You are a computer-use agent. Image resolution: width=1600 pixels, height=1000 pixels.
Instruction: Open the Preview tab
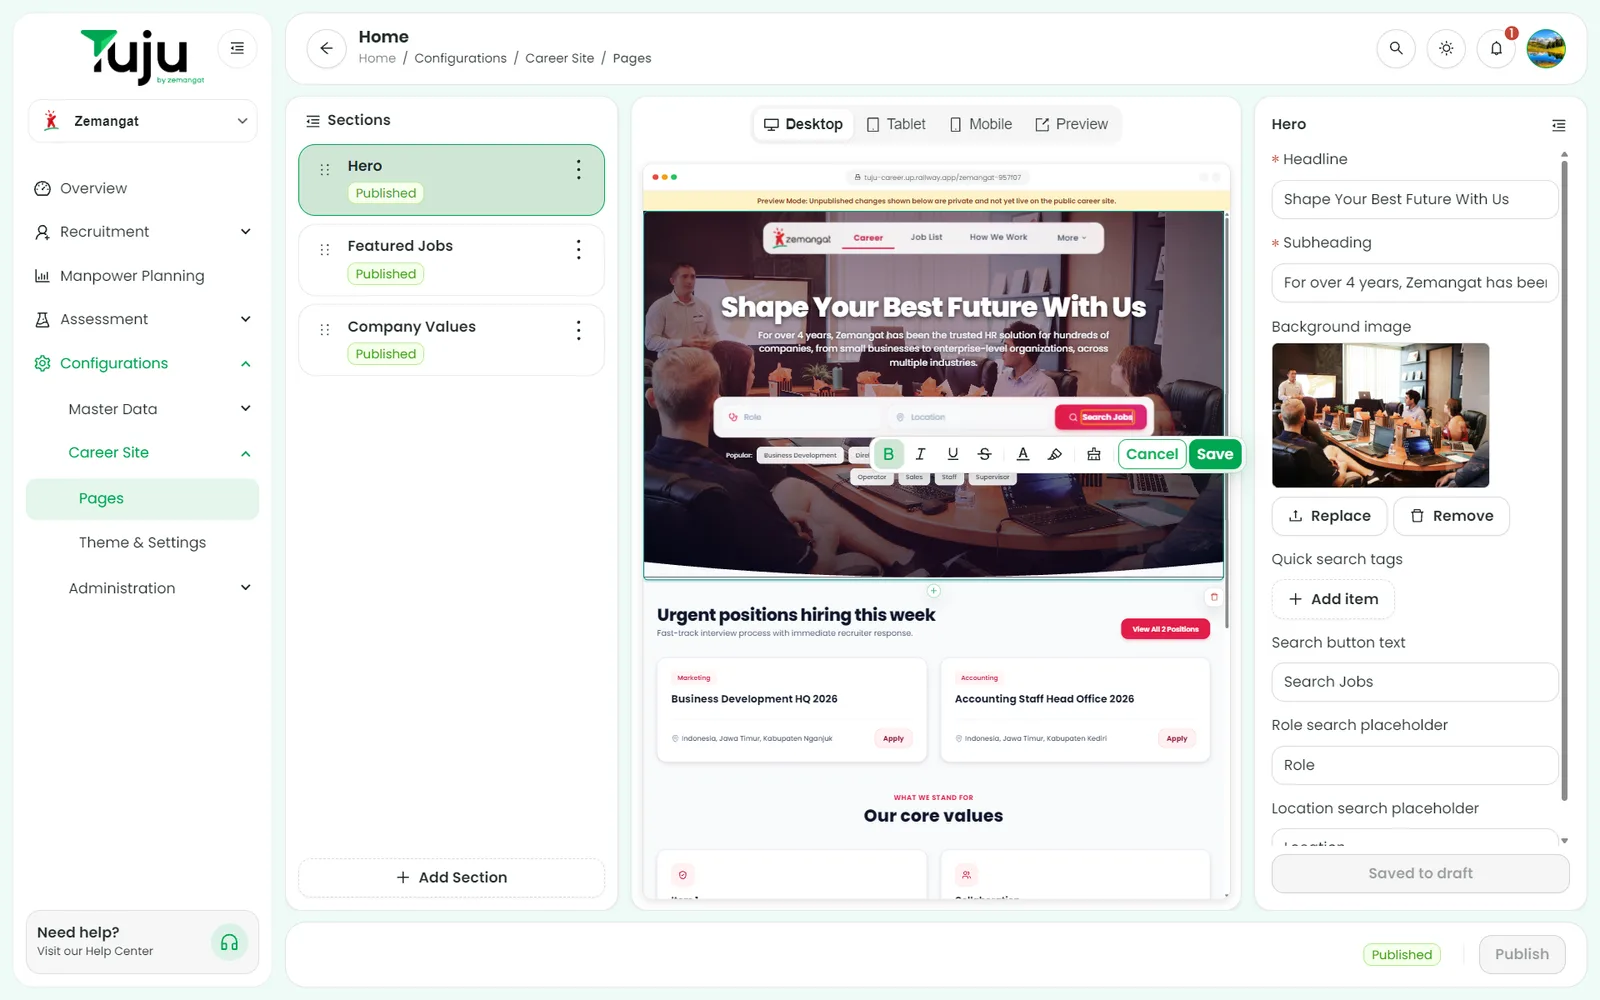click(x=1071, y=124)
